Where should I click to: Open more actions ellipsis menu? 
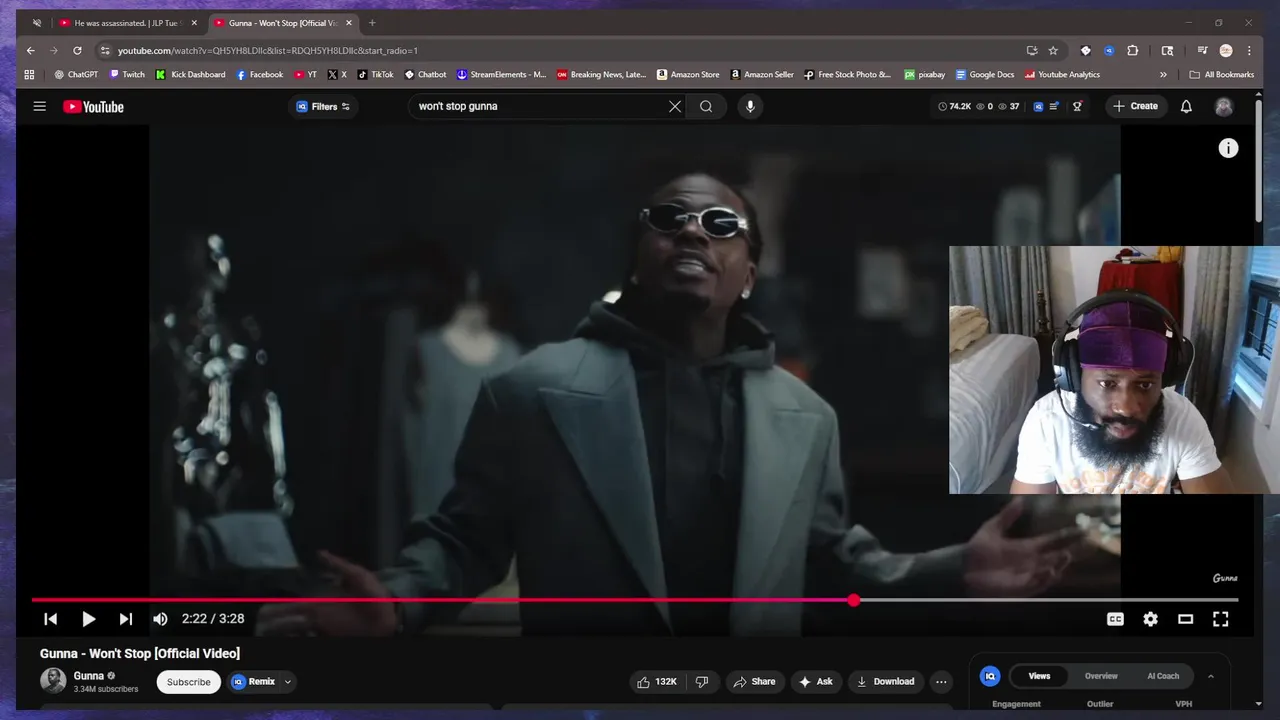click(x=941, y=681)
